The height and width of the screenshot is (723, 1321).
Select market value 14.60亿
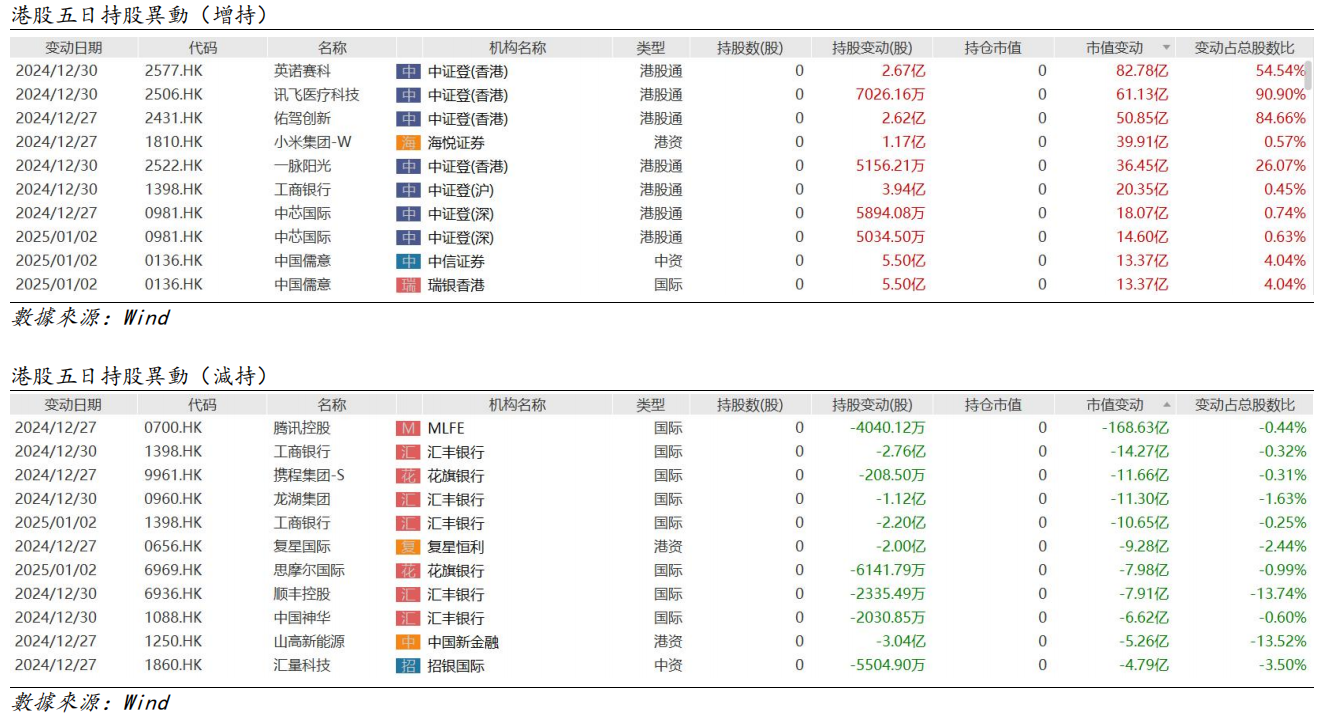[x=1142, y=237]
